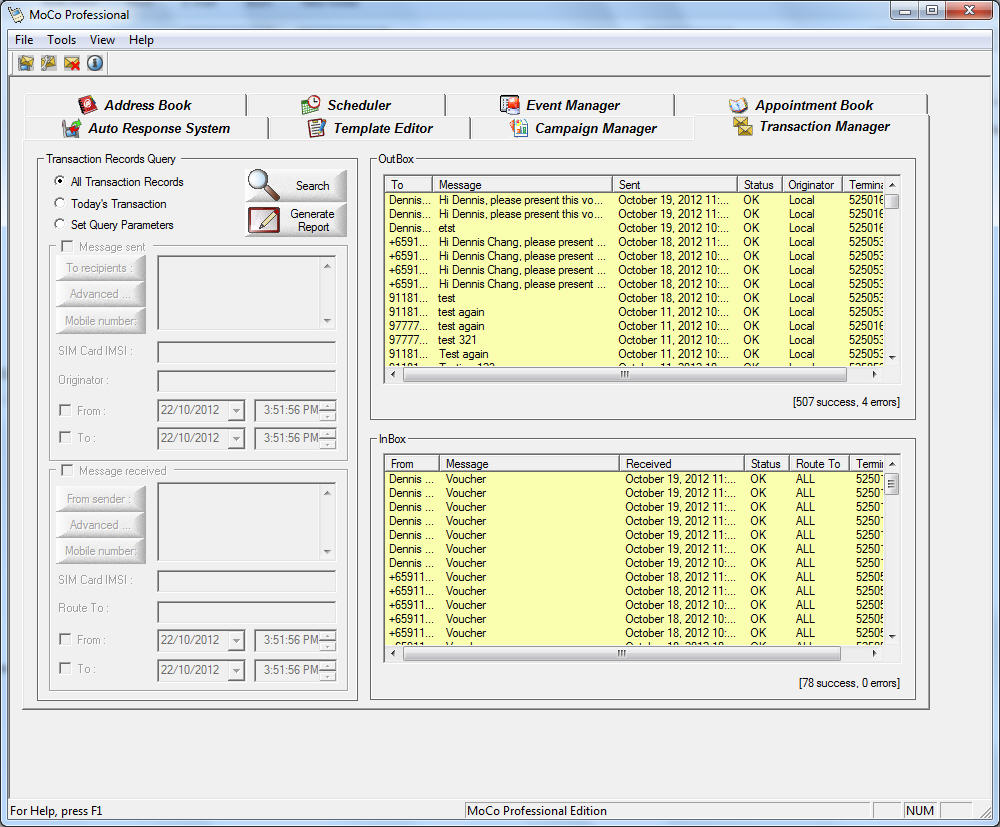Open the File menu

coord(24,40)
